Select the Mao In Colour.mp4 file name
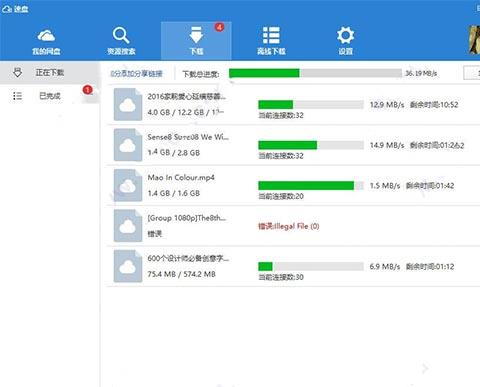 pos(181,178)
